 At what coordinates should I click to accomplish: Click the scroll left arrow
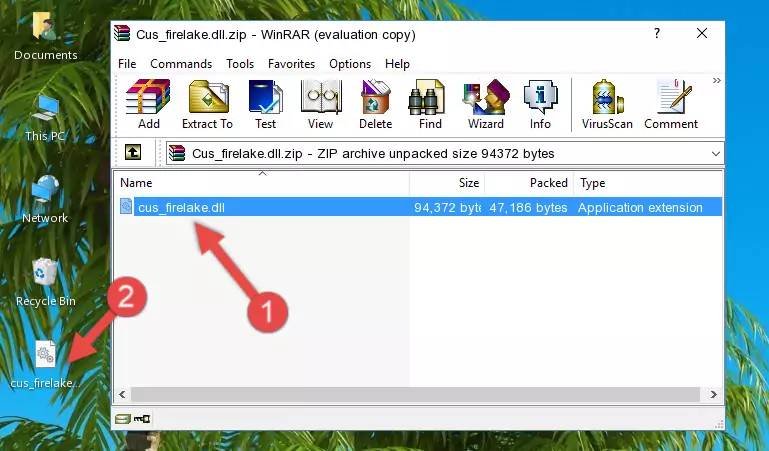pos(122,394)
